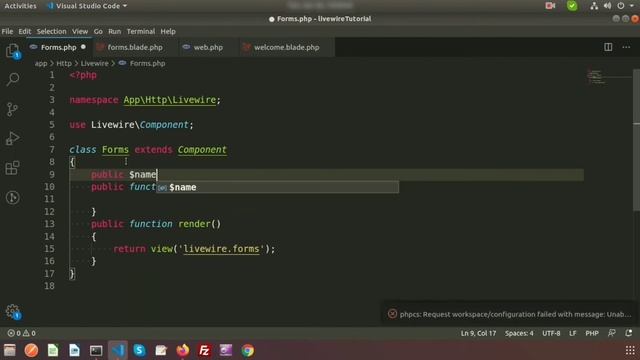Switch to the welcome.blade.php tab

tap(287, 47)
